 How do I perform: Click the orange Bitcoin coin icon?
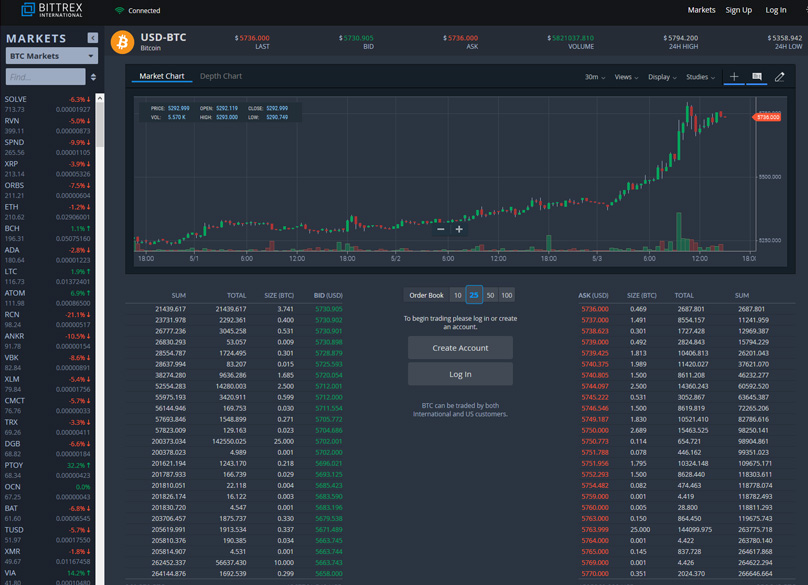pos(123,42)
